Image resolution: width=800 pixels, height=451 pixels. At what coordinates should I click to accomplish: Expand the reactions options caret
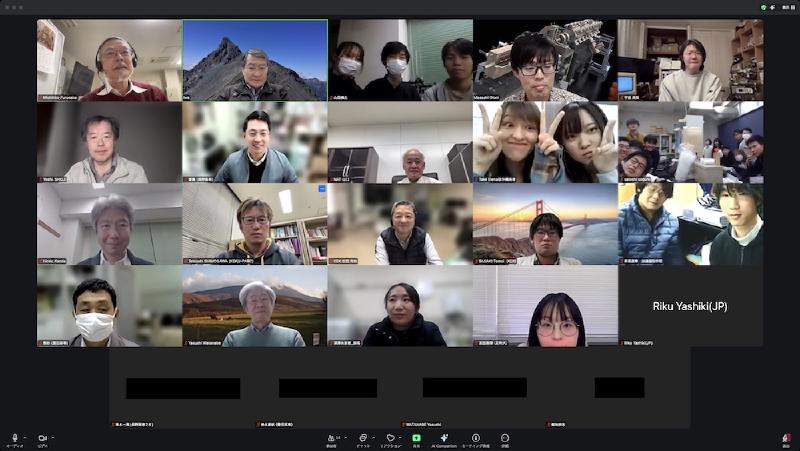point(401,437)
